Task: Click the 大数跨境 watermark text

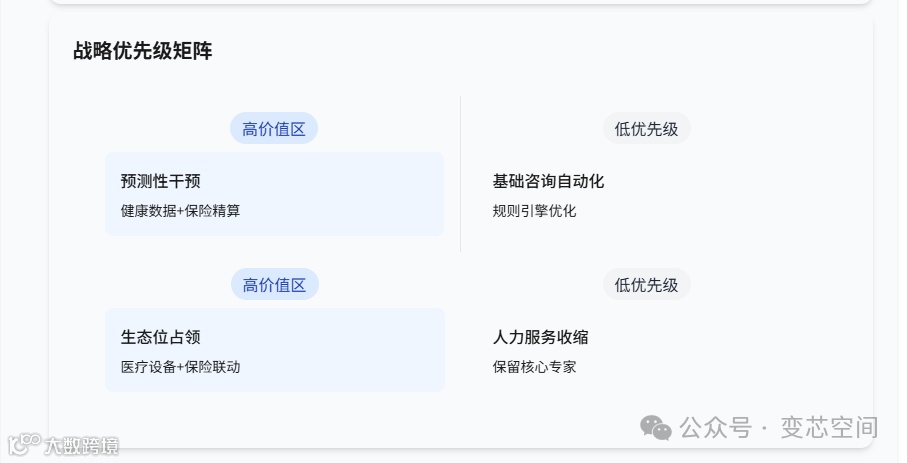Action: click(x=81, y=446)
